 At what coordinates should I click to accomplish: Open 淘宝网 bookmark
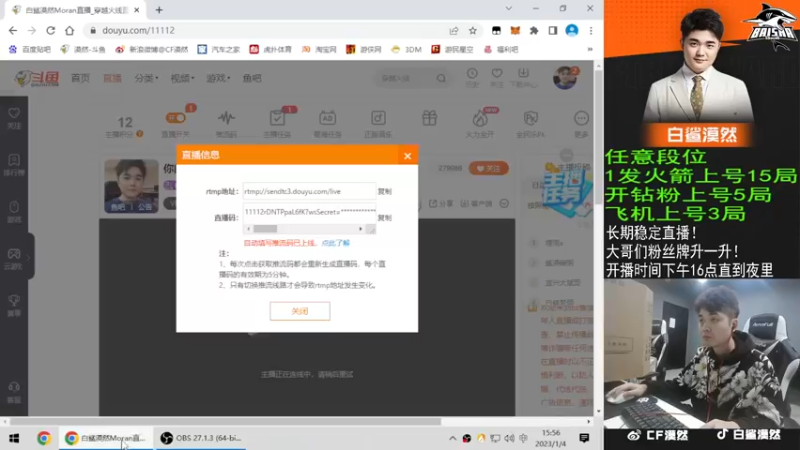tap(319, 49)
